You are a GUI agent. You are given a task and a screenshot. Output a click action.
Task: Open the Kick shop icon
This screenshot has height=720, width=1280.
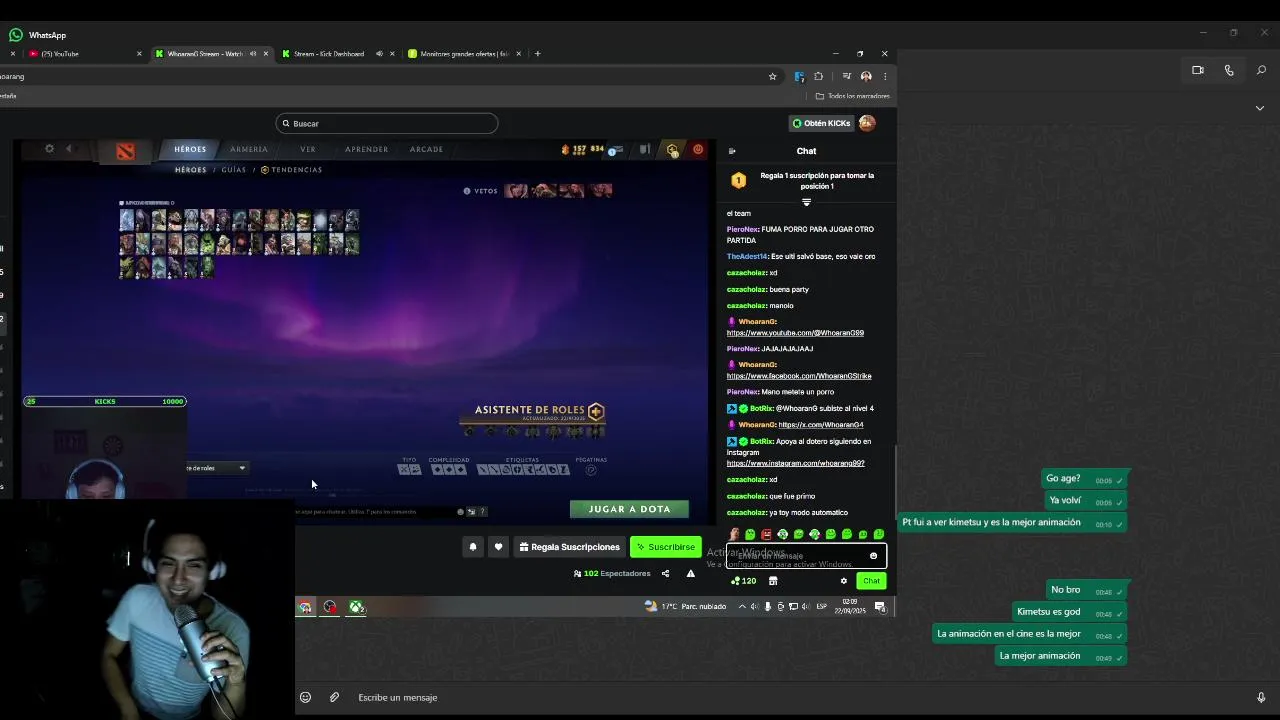pos(773,581)
